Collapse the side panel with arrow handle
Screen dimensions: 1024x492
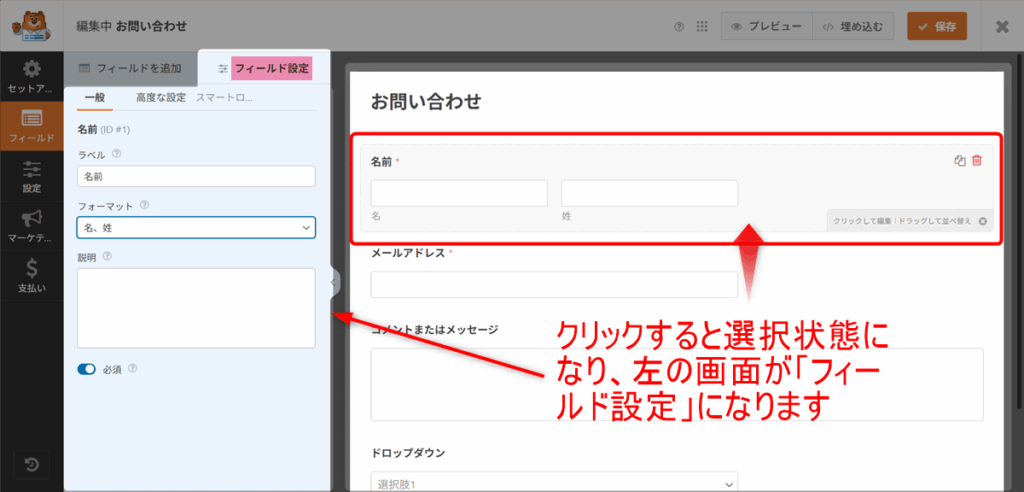tap(334, 282)
